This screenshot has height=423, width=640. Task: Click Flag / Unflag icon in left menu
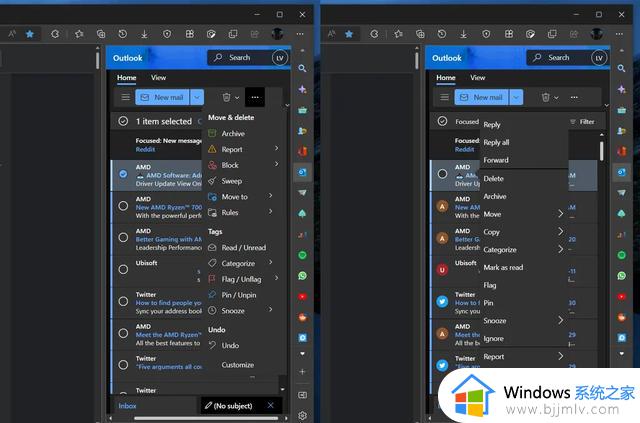coord(212,279)
